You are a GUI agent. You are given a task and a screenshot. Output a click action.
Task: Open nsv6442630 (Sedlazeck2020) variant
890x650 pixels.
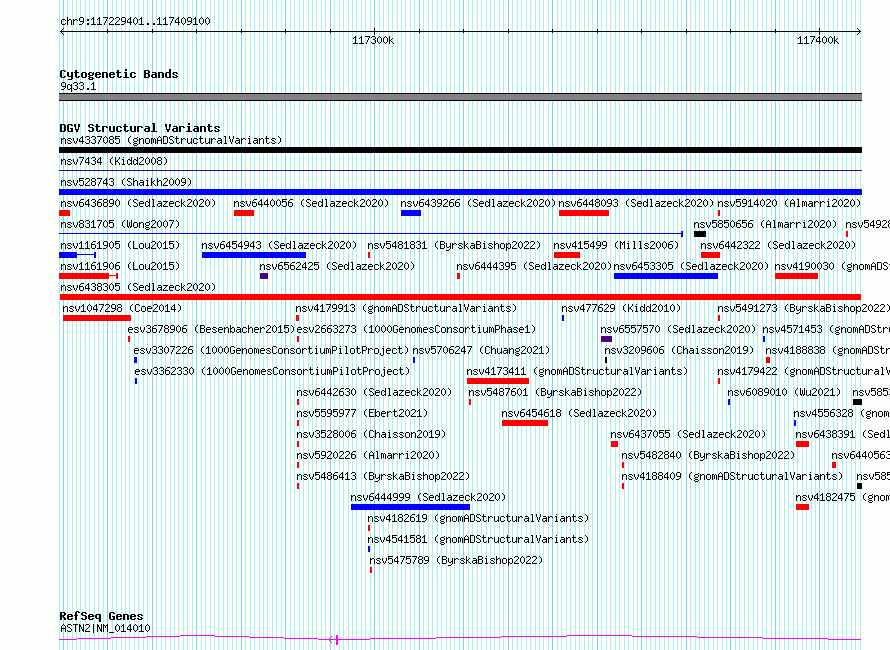pyautogui.click(x=374, y=392)
